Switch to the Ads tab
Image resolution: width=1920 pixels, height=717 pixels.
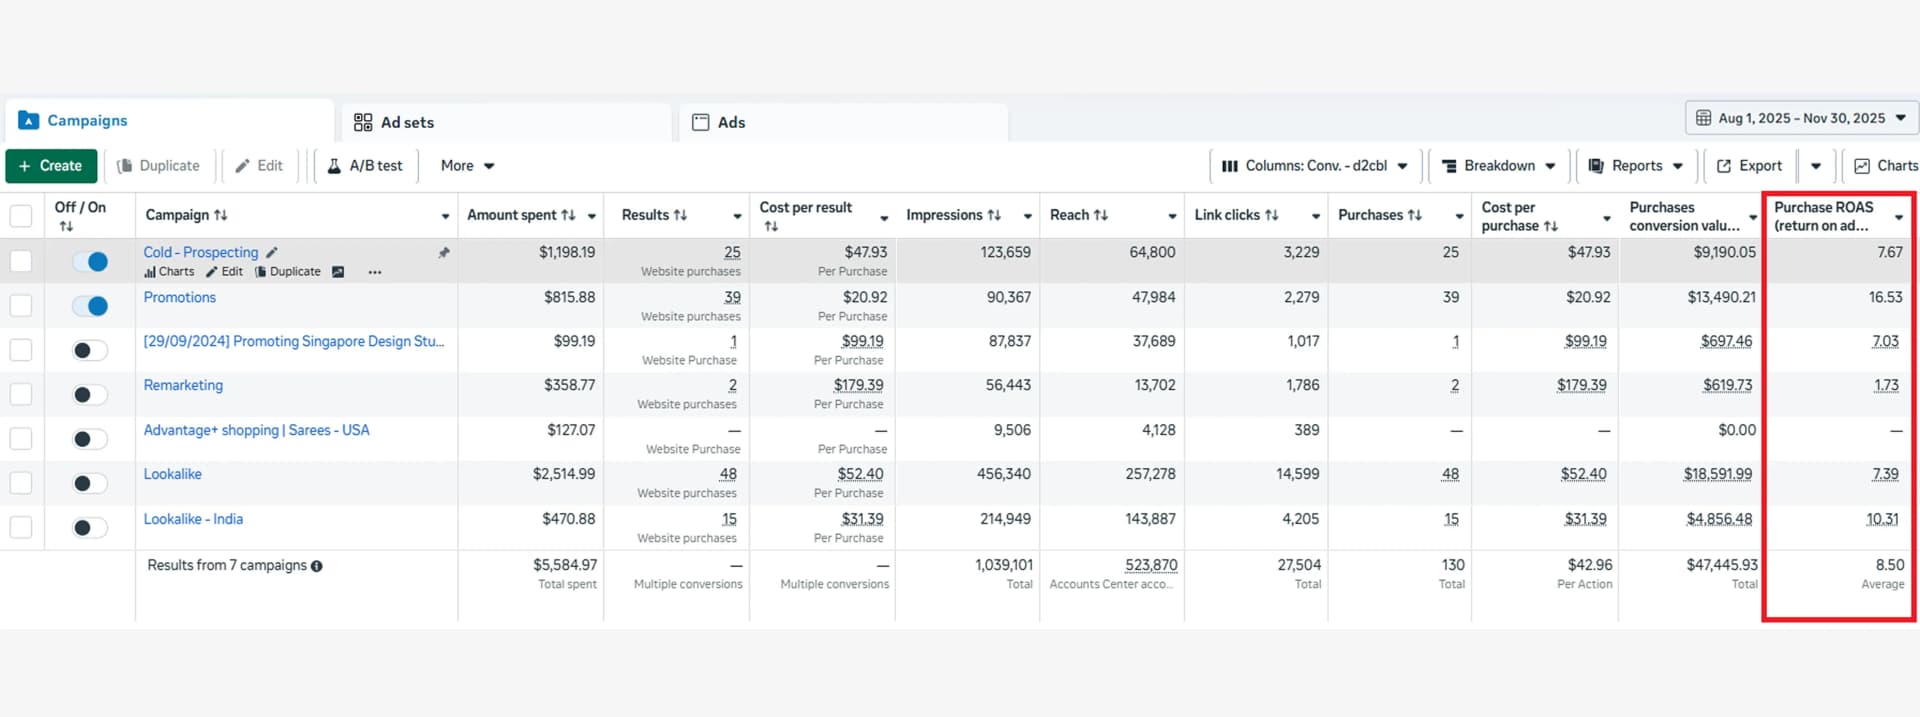[719, 122]
